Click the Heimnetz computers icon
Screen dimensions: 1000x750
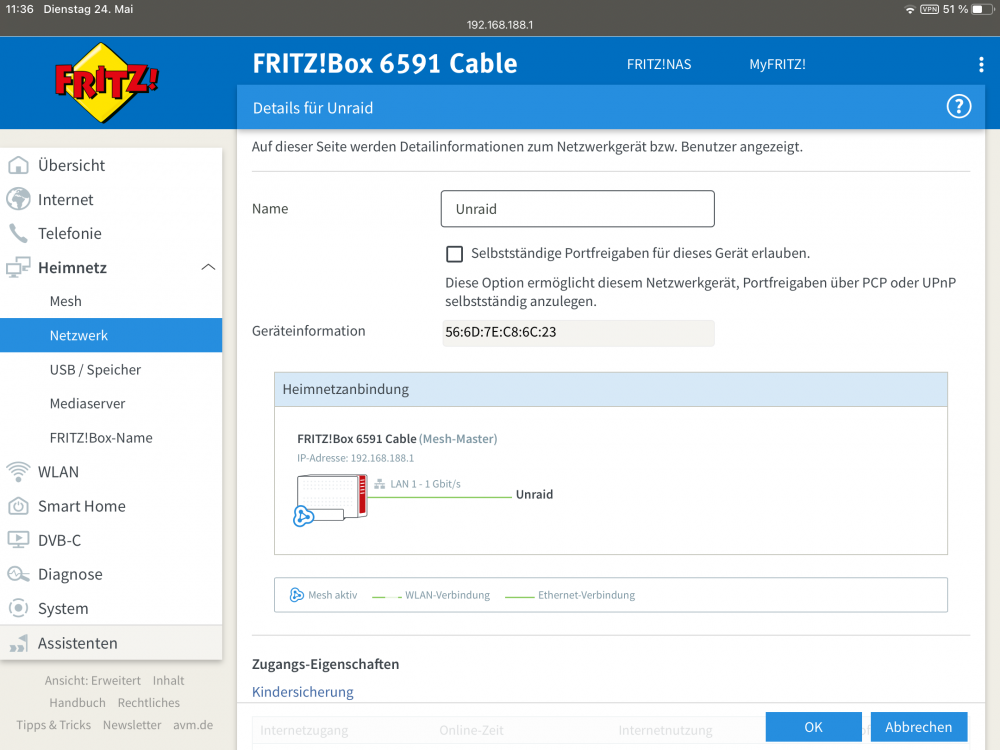point(18,267)
